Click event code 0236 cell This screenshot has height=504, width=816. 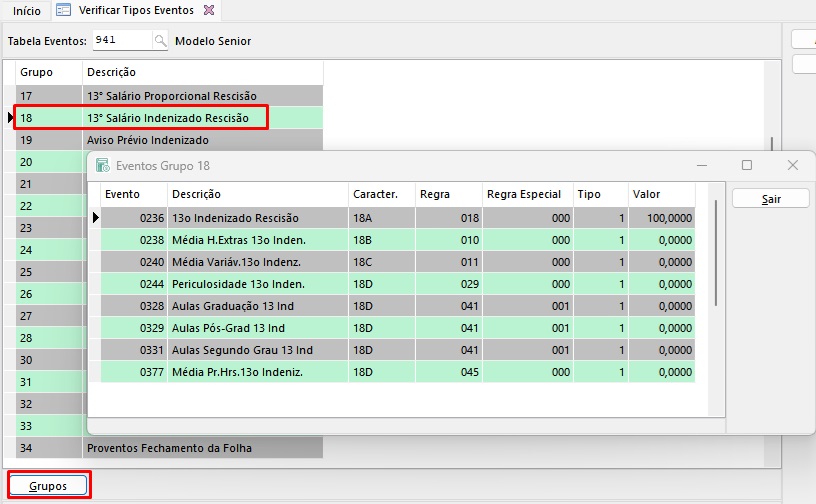click(134, 218)
